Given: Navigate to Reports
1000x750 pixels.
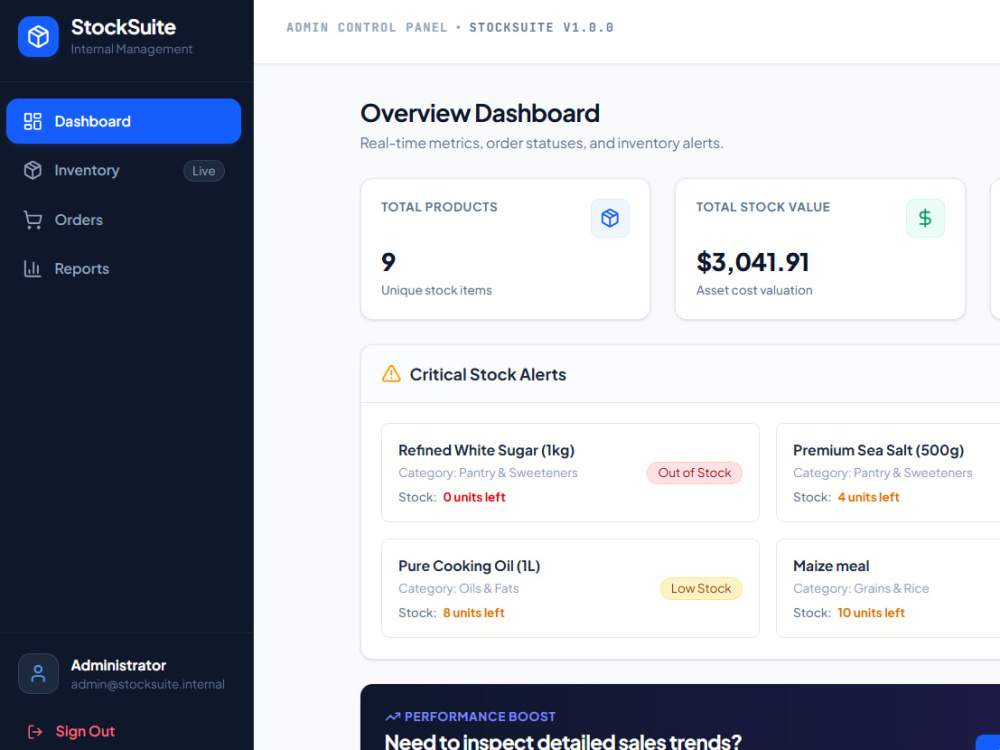Looking at the screenshot, I should 124,268.
